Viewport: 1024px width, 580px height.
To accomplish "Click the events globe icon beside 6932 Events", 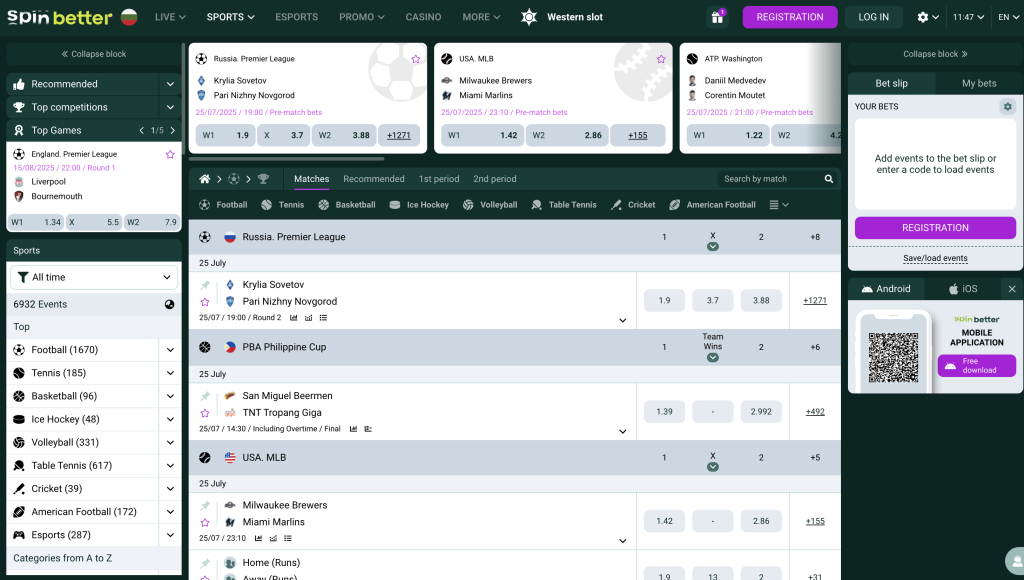I will [x=169, y=304].
